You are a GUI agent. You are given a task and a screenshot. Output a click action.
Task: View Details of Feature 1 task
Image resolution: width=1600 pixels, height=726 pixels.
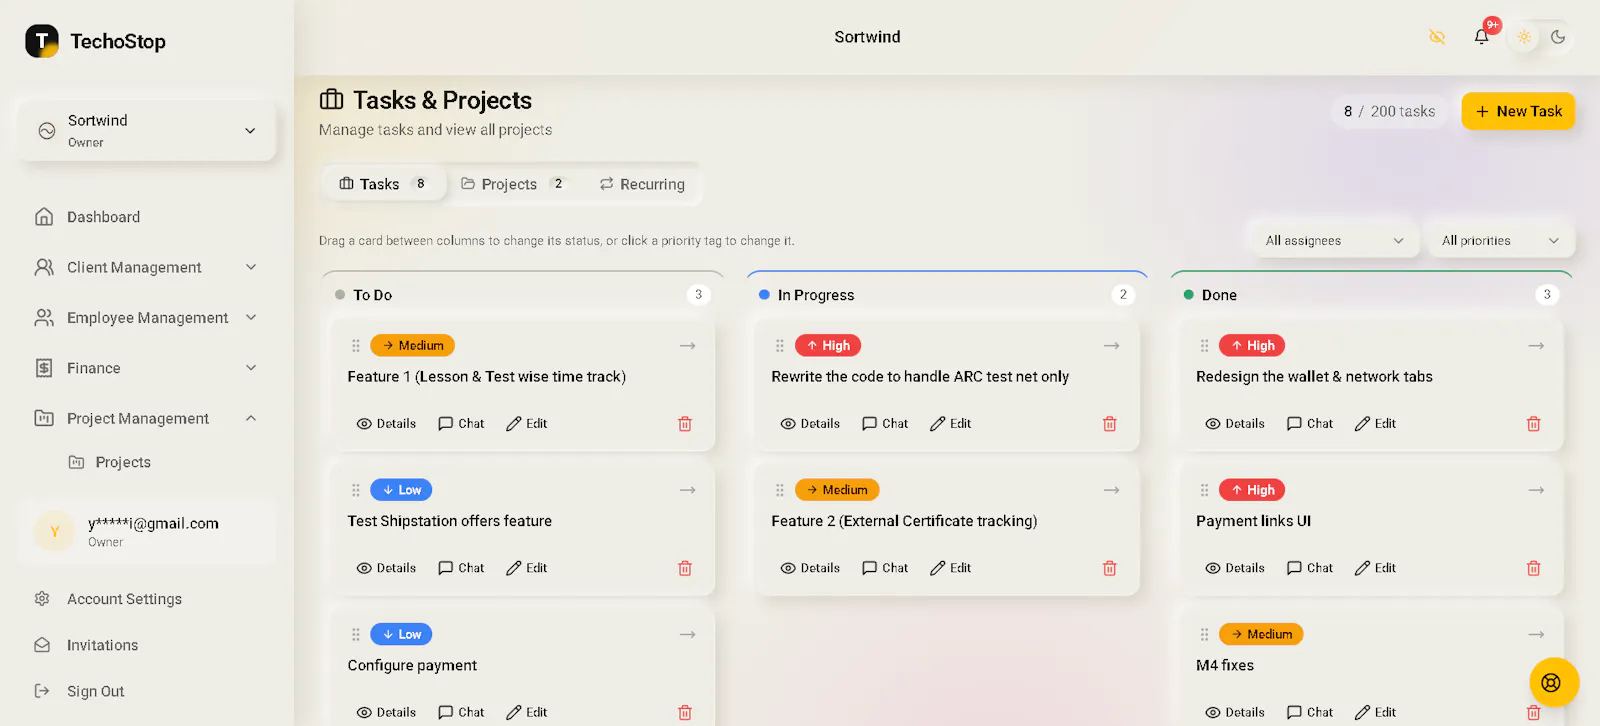386,424
